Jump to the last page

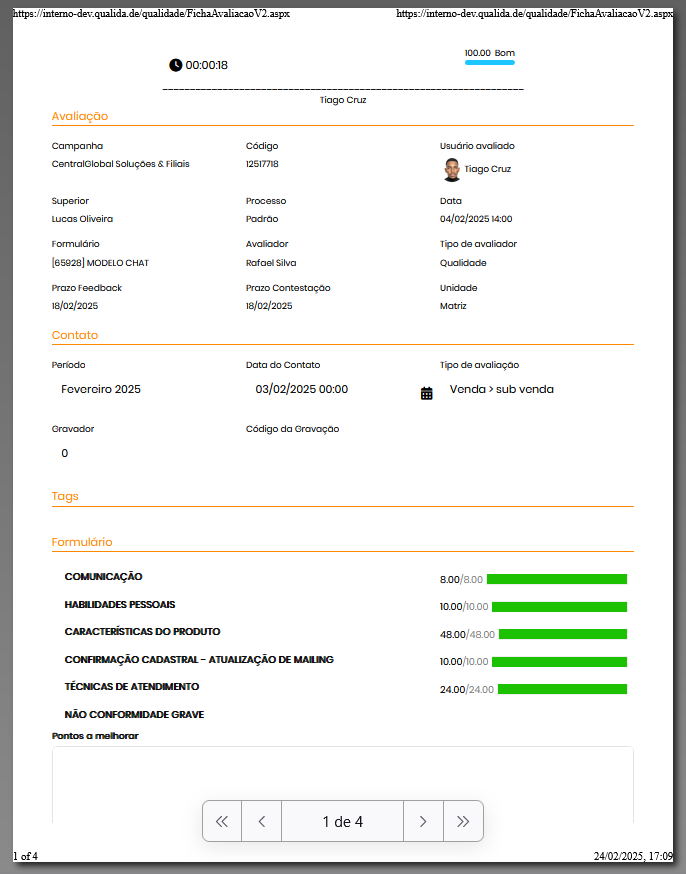click(463, 822)
